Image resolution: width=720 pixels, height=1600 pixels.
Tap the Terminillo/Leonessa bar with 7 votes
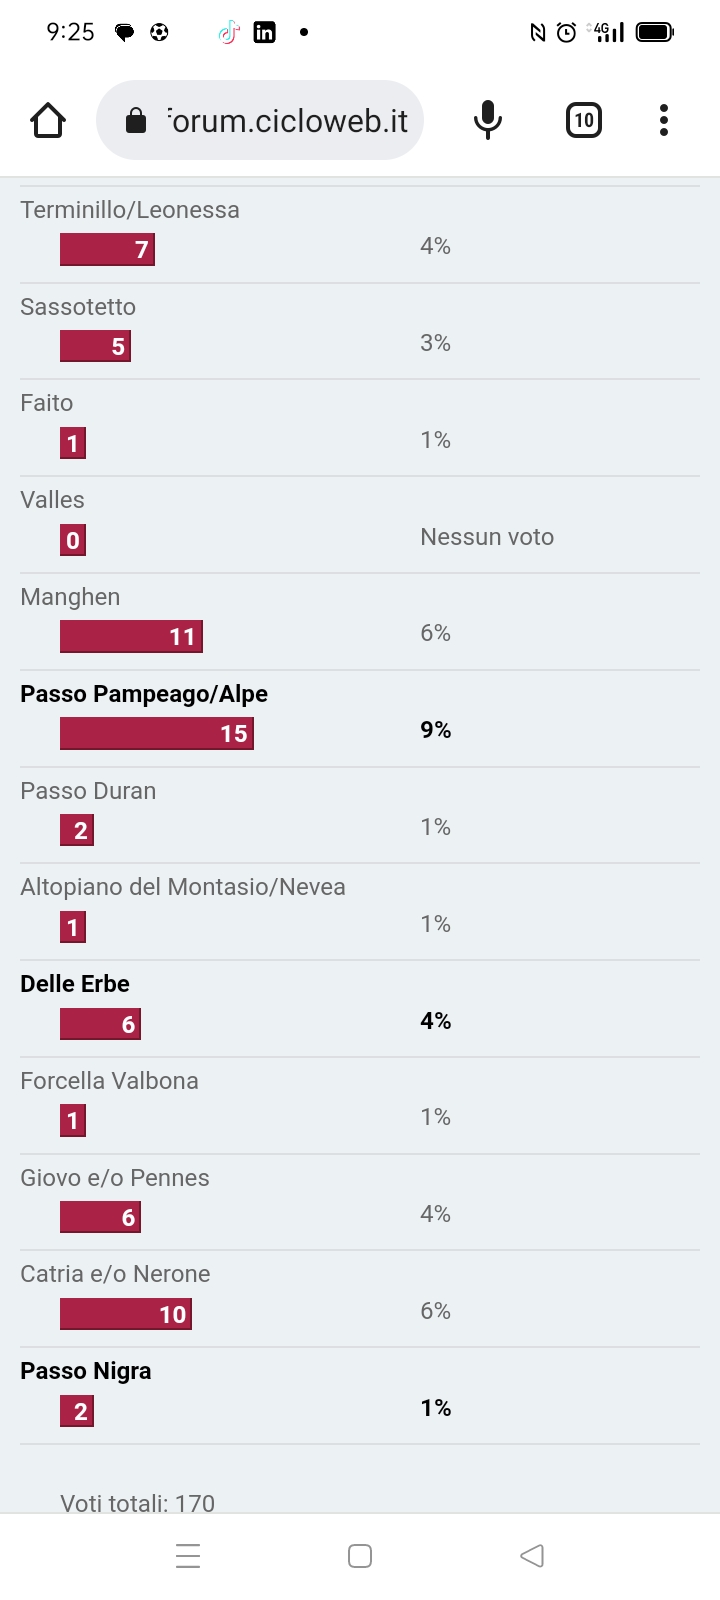(107, 250)
